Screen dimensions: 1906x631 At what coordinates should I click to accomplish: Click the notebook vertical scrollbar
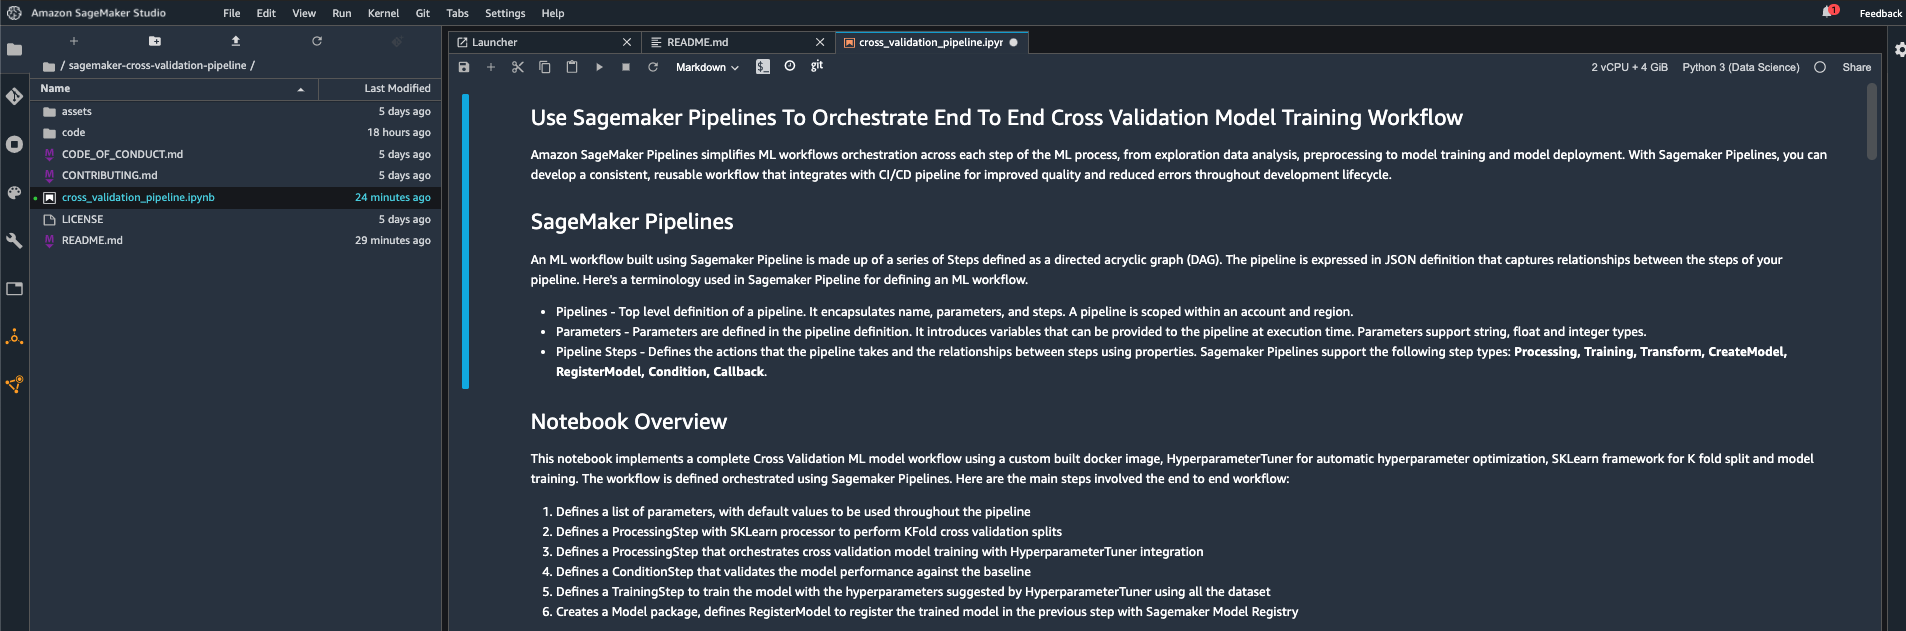[x=1871, y=121]
